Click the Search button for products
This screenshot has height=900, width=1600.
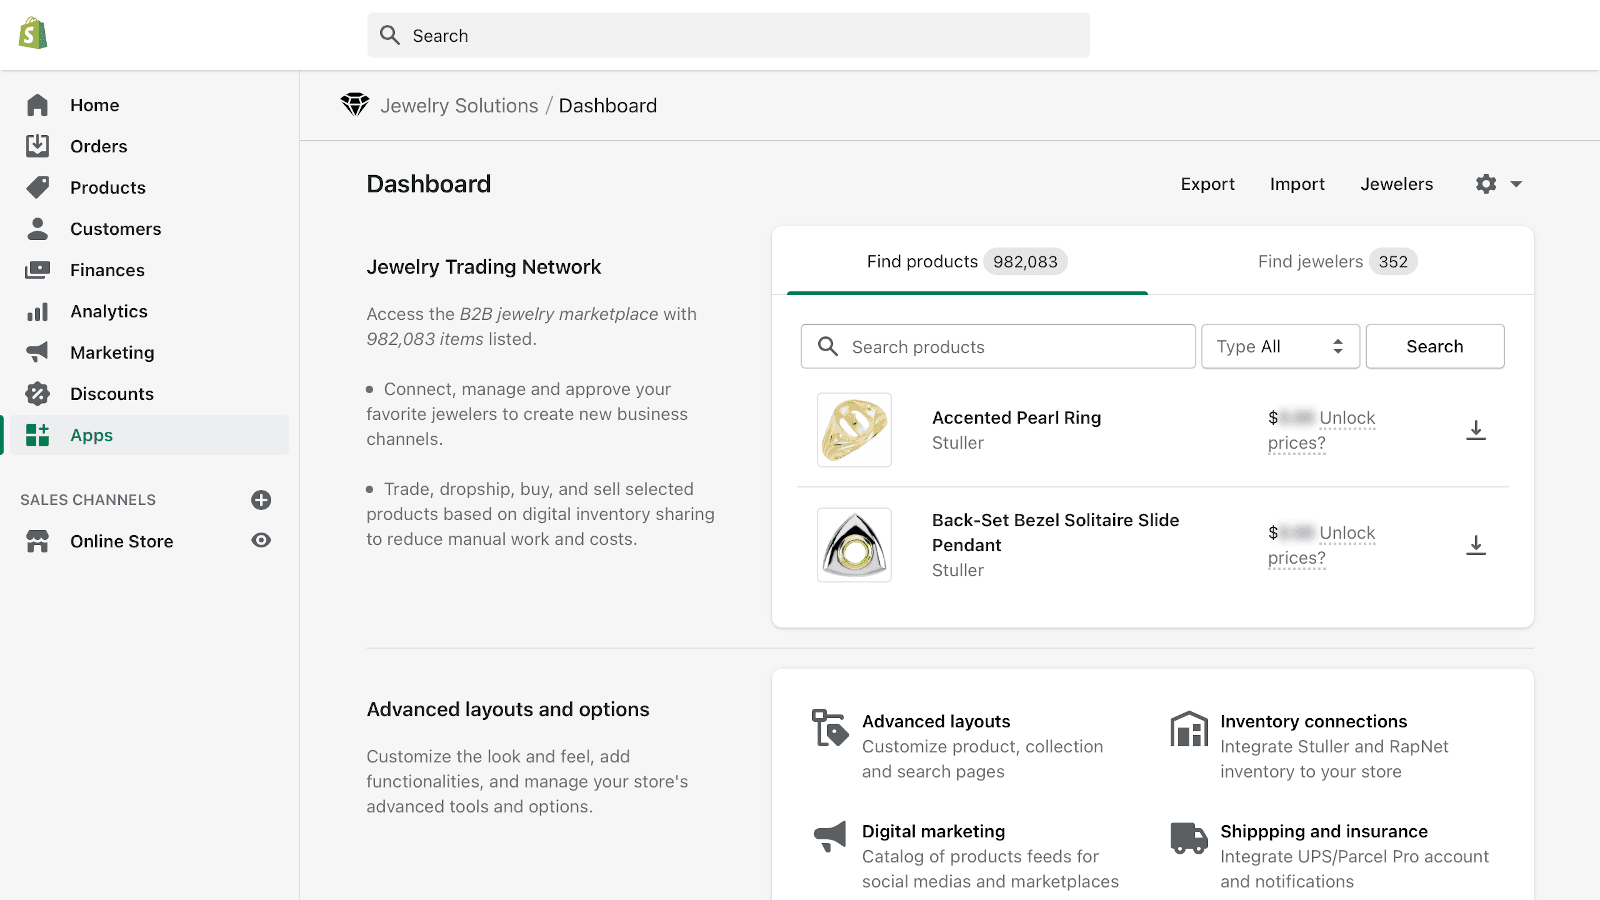pos(1434,347)
